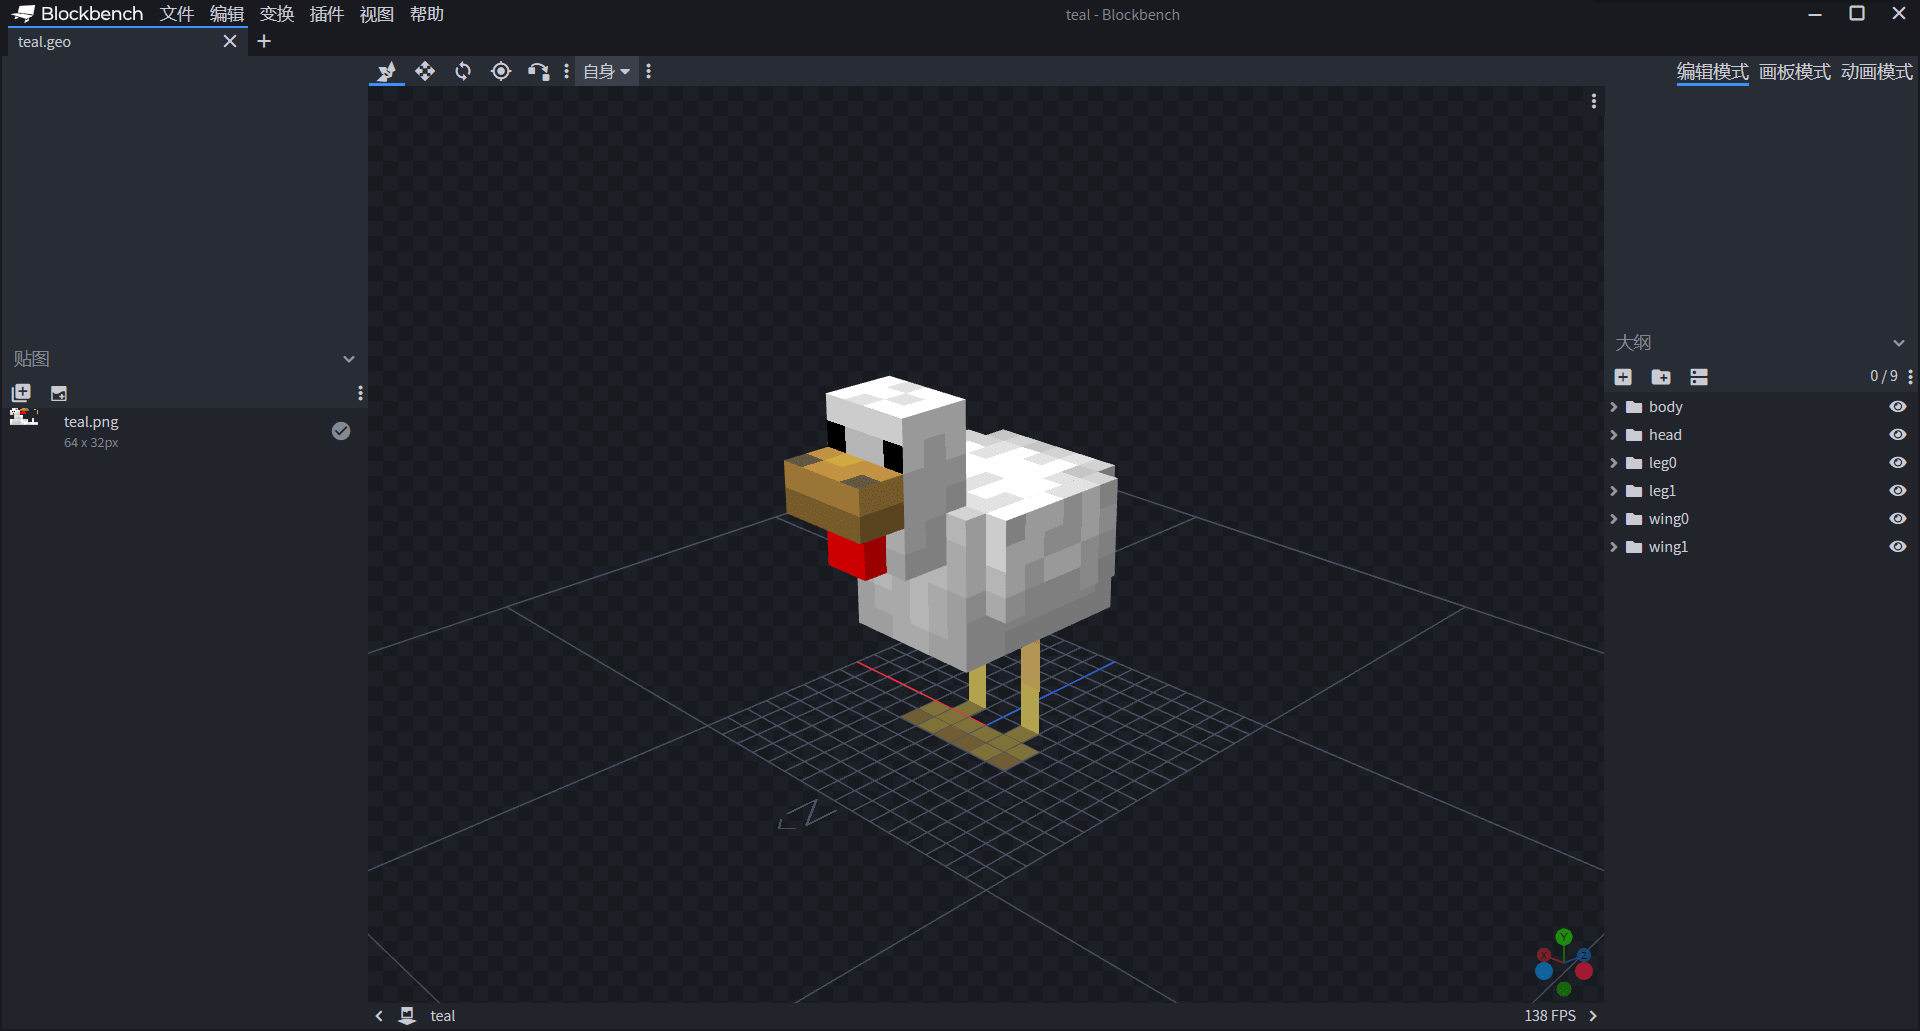The width and height of the screenshot is (1920, 1031).
Task: Expand the wing0 group
Action: 1613,519
